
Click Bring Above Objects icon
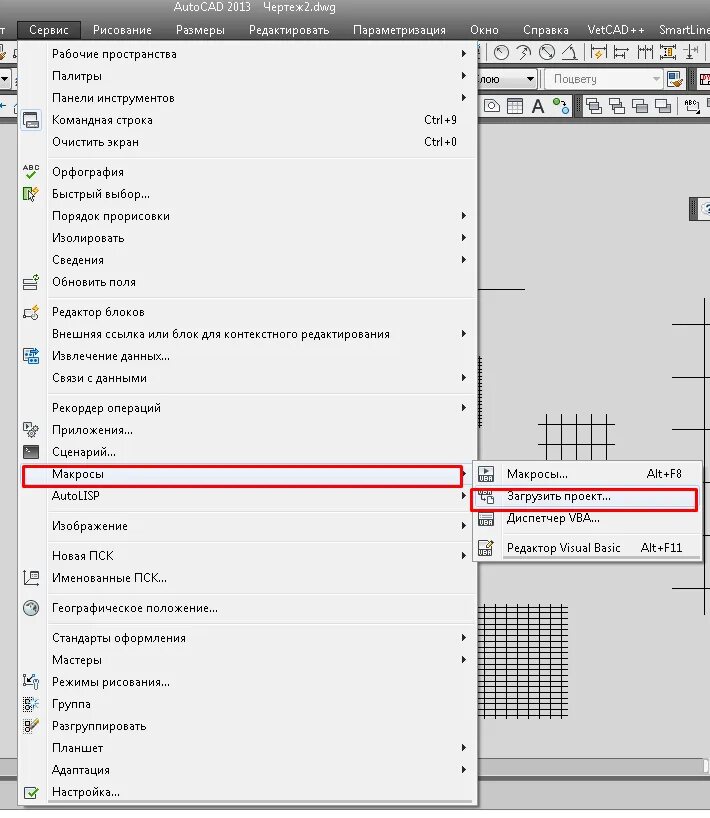coord(640,106)
